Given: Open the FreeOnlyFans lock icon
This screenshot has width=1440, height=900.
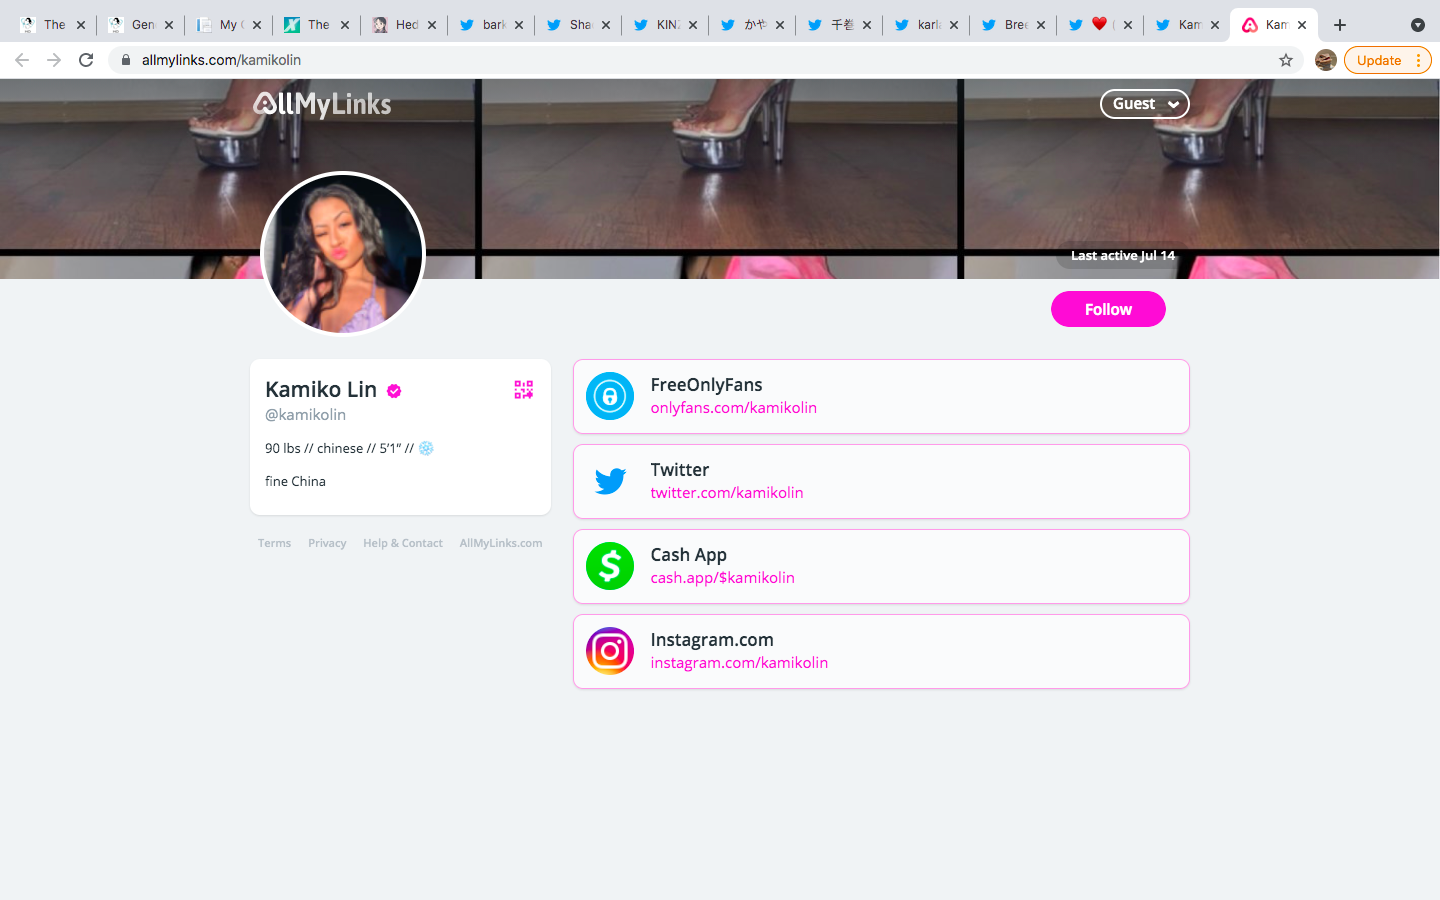Looking at the screenshot, I should [610, 396].
